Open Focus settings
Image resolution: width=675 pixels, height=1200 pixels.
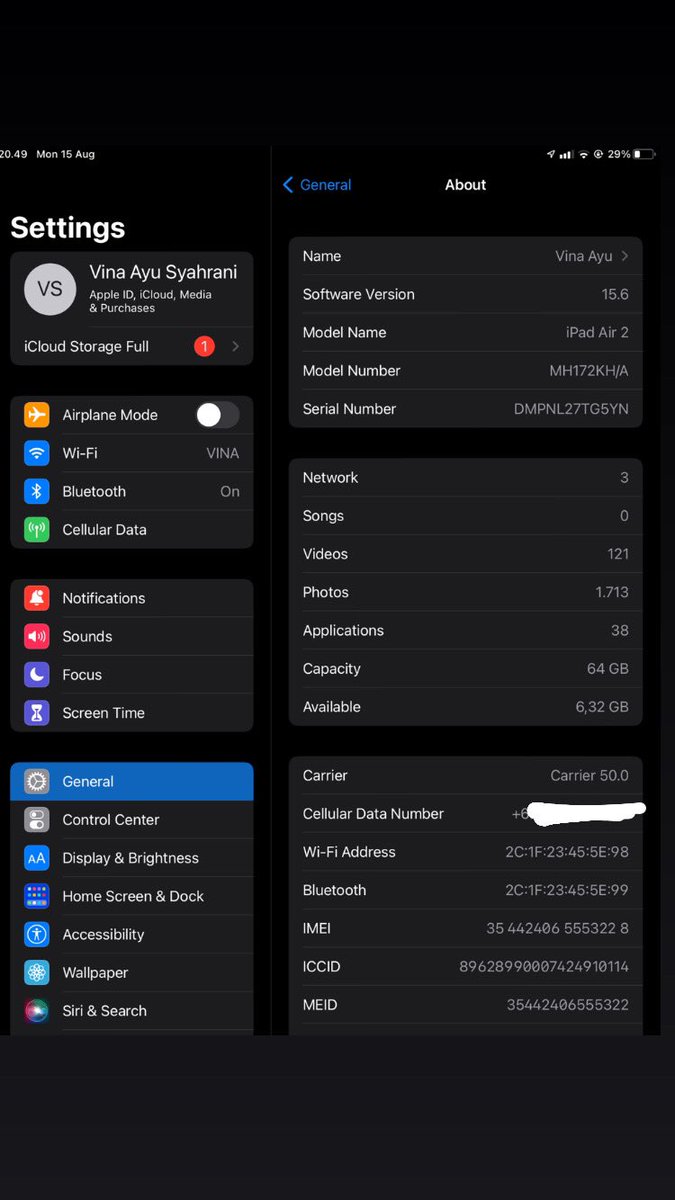(x=132, y=675)
